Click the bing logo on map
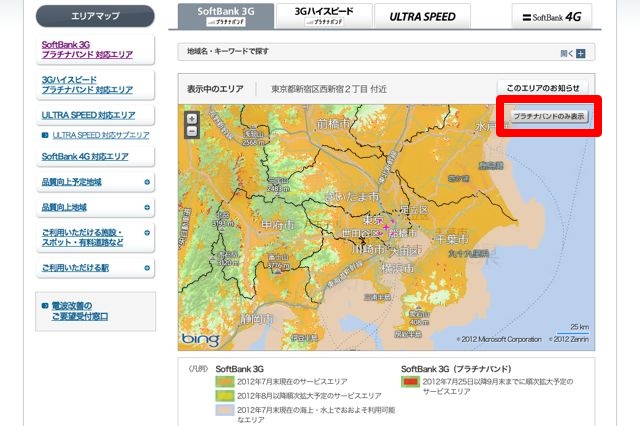This screenshot has height=426, width=640. coord(200,339)
